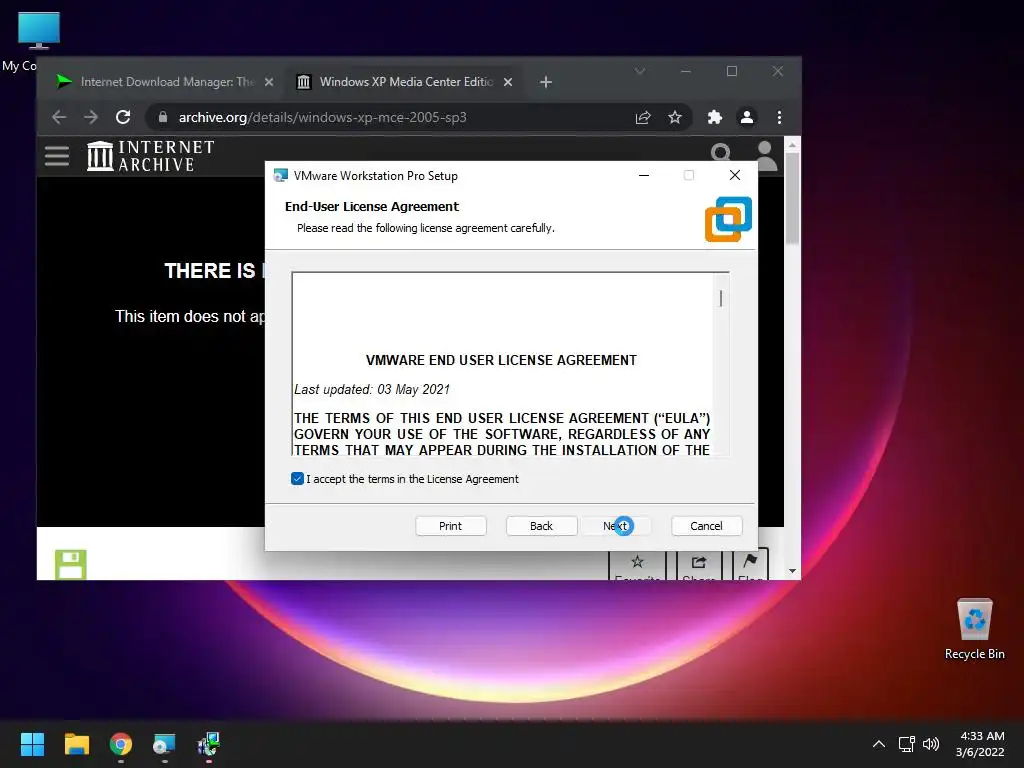Switch to Internet Download Manager tab

166,82
